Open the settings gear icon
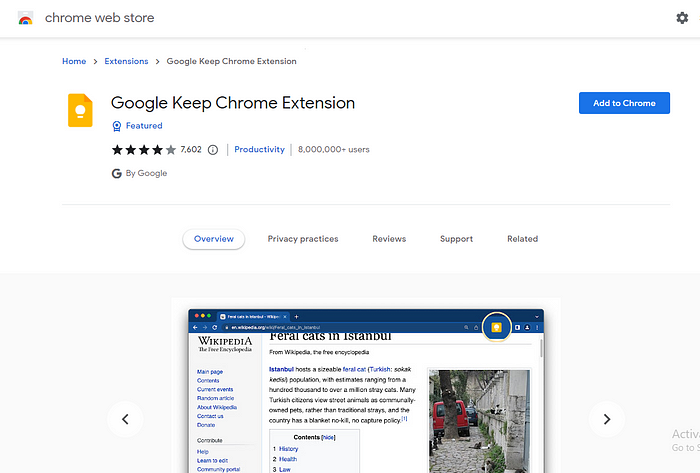The height and width of the screenshot is (473, 700). [x=682, y=18]
